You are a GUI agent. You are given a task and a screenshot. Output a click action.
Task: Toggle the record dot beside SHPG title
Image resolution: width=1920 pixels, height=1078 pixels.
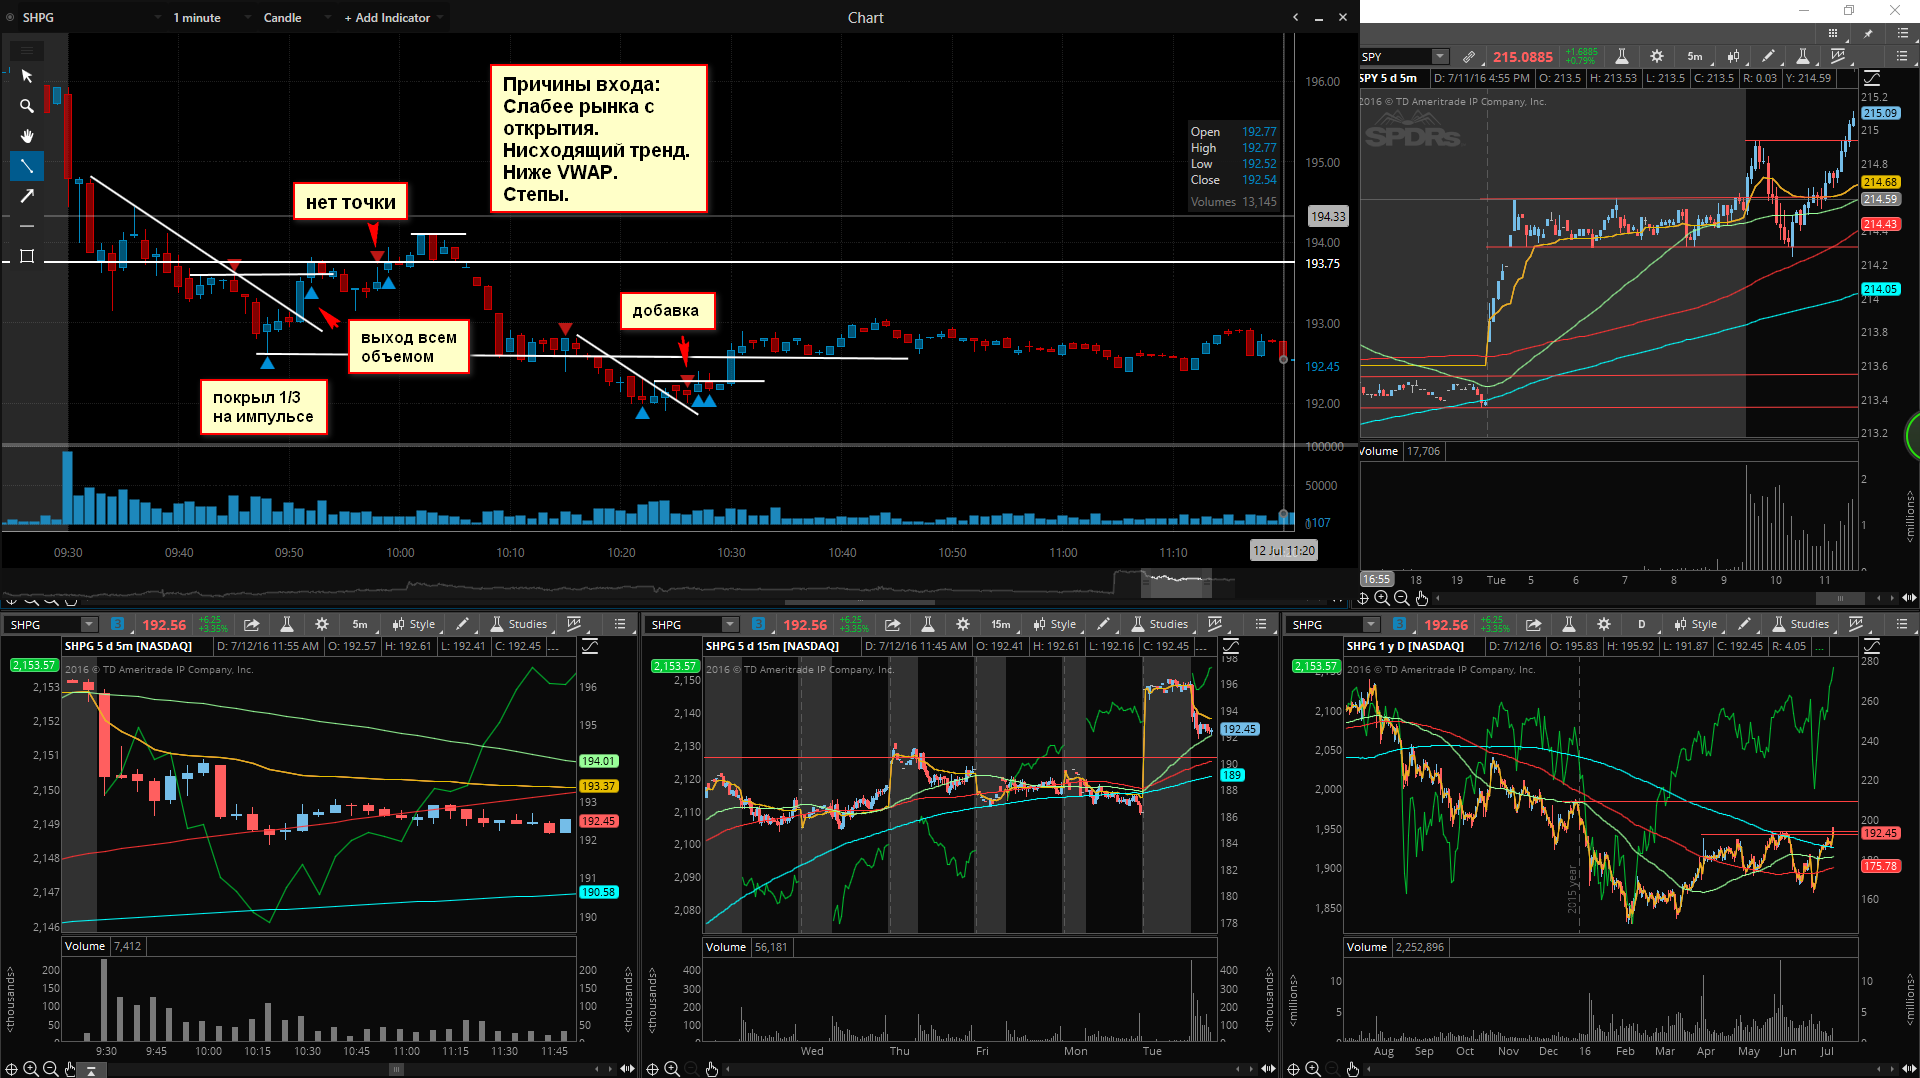[x=11, y=18]
